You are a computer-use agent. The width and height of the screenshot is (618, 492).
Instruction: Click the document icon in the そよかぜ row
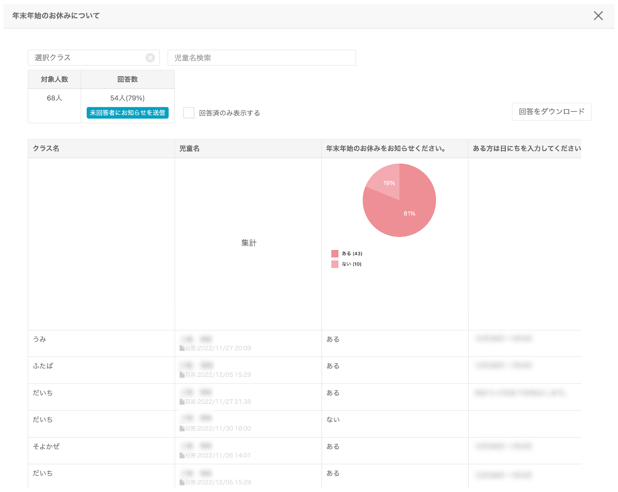coord(182,455)
